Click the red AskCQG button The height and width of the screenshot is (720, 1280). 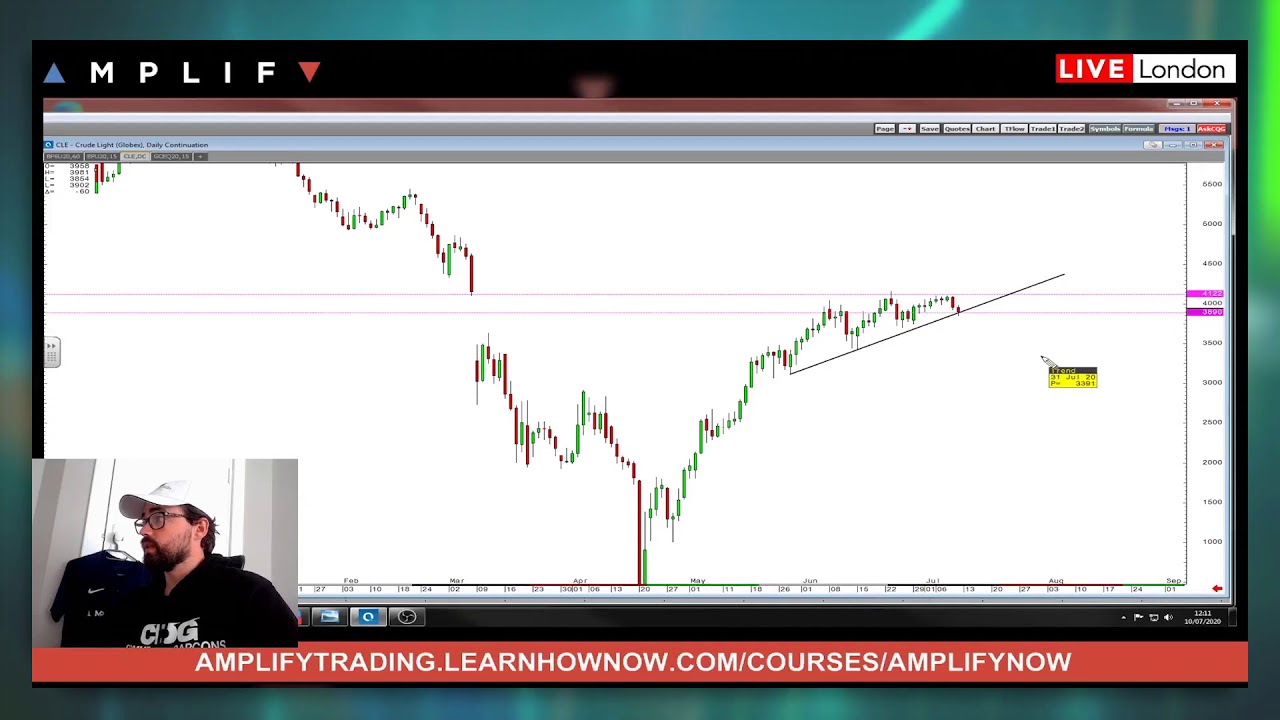[1212, 129]
